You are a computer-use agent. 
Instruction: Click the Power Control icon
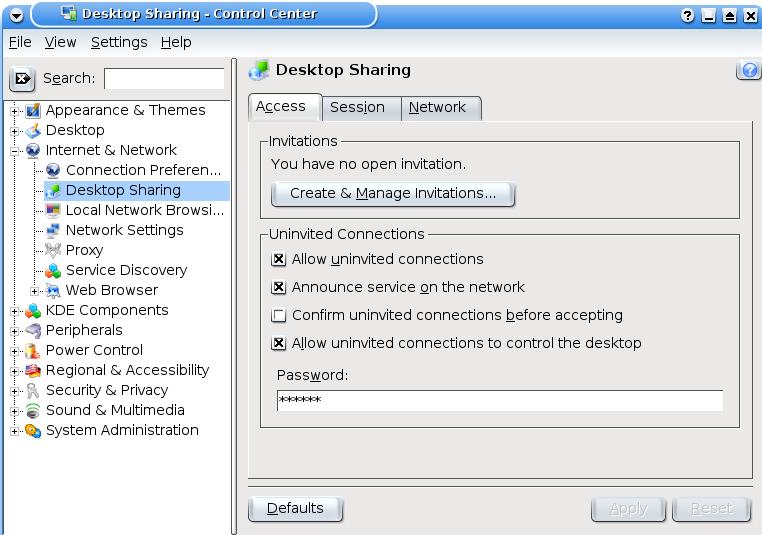pyautogui.click(x=33, y=350)
